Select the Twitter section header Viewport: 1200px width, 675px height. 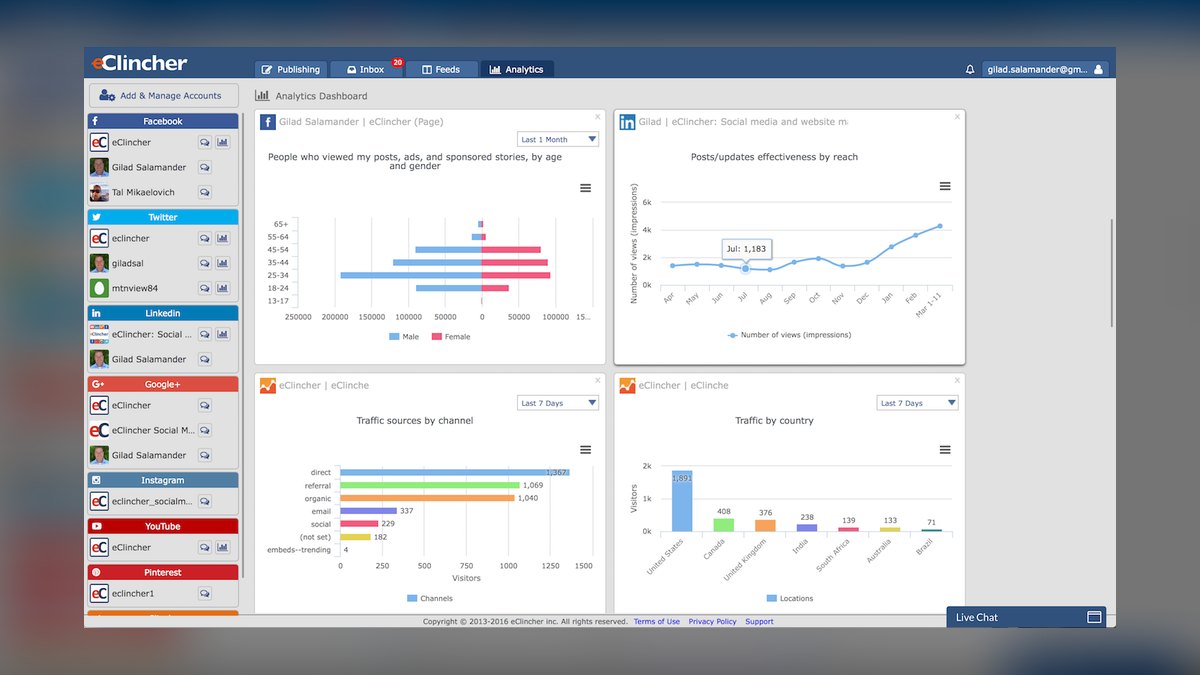pos(163,217)
